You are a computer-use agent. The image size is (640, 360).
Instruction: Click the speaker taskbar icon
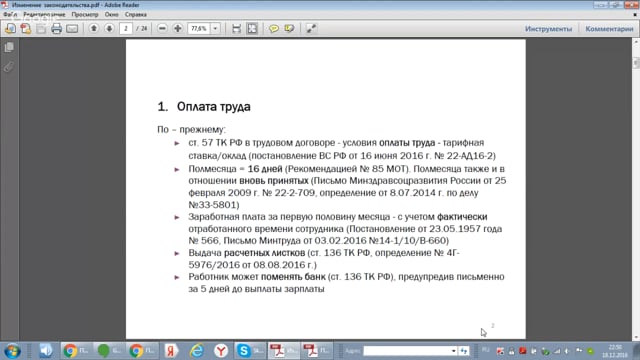tap(46, 351)
